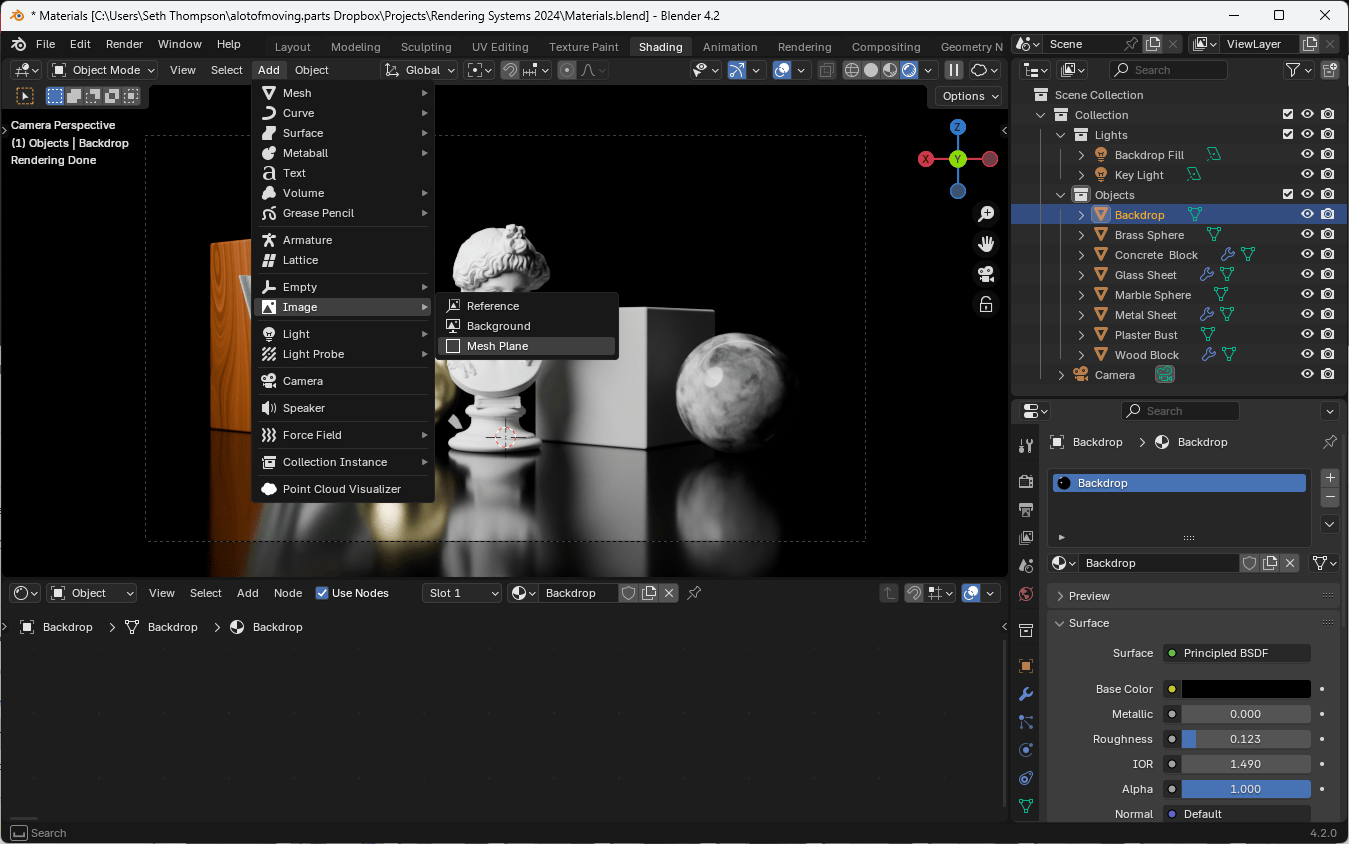Click the Z axis navigation gizmo

pyautogui.click(x=957, y=127)
